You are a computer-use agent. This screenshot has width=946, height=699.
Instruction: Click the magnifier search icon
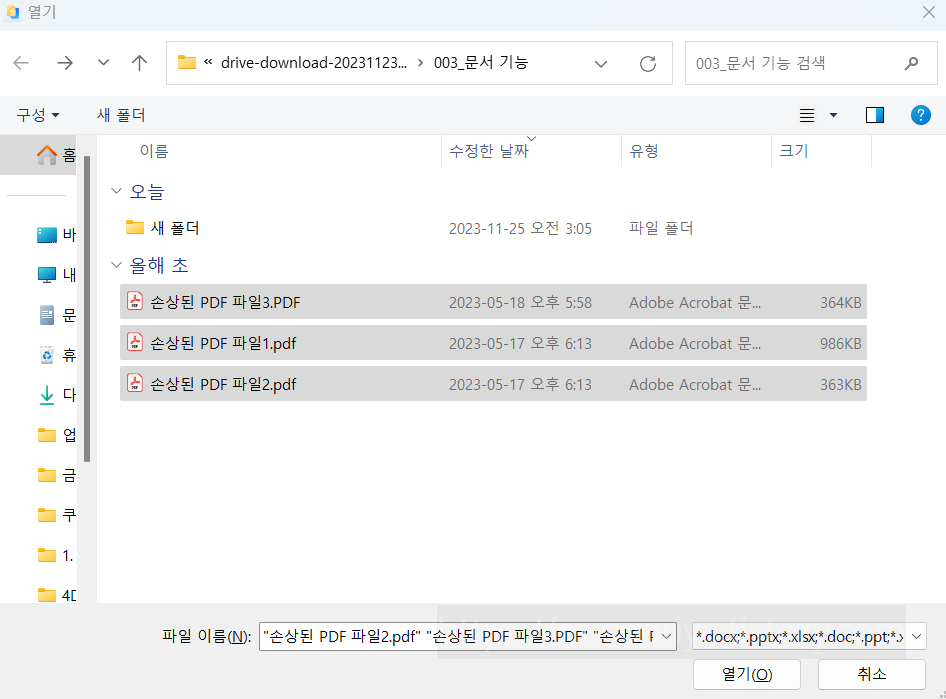912,63
